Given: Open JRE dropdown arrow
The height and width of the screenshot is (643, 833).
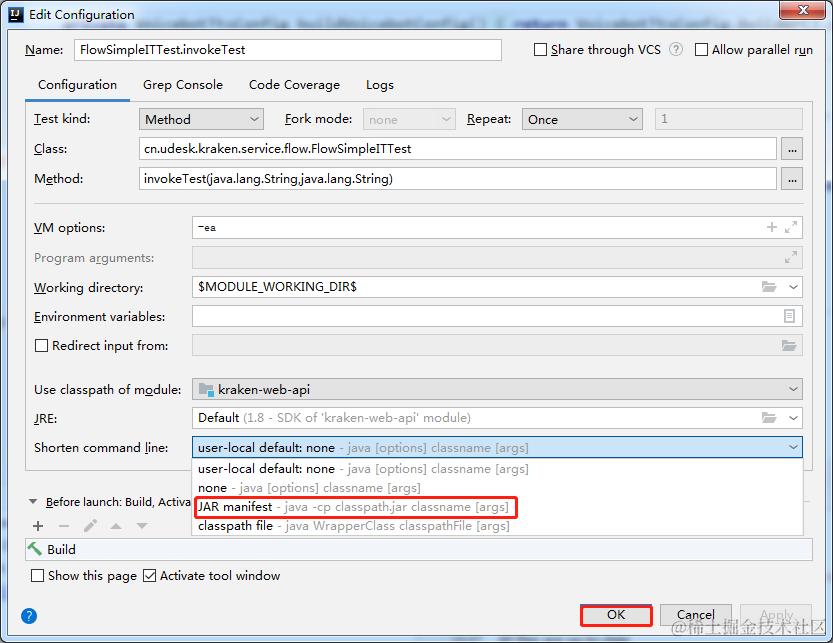Looking at the screenshot, I should (793, 418).
